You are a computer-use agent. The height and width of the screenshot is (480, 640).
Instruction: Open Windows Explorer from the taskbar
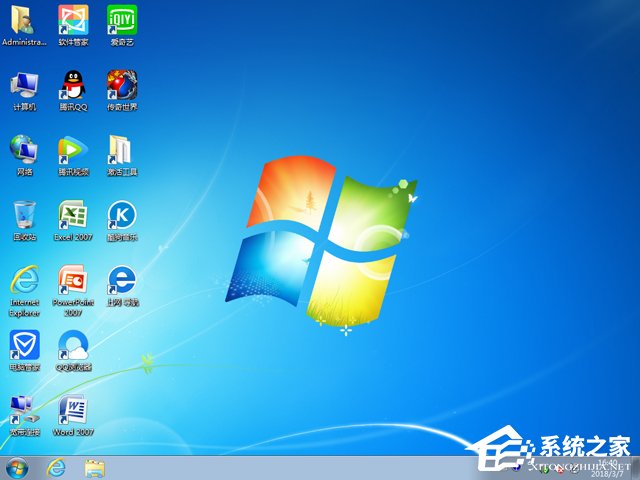(x=95, y=467)
